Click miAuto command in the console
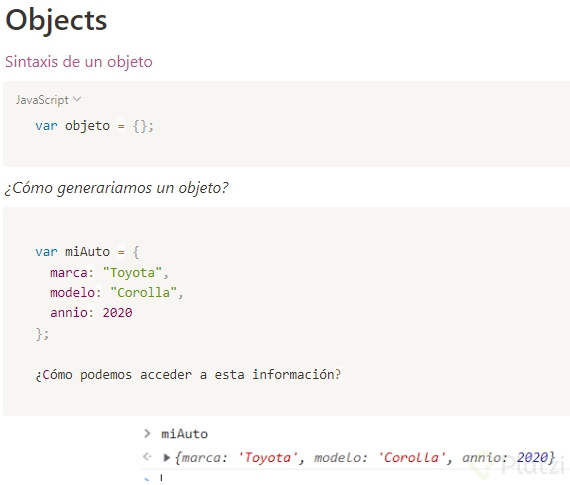 pos(184,434)
